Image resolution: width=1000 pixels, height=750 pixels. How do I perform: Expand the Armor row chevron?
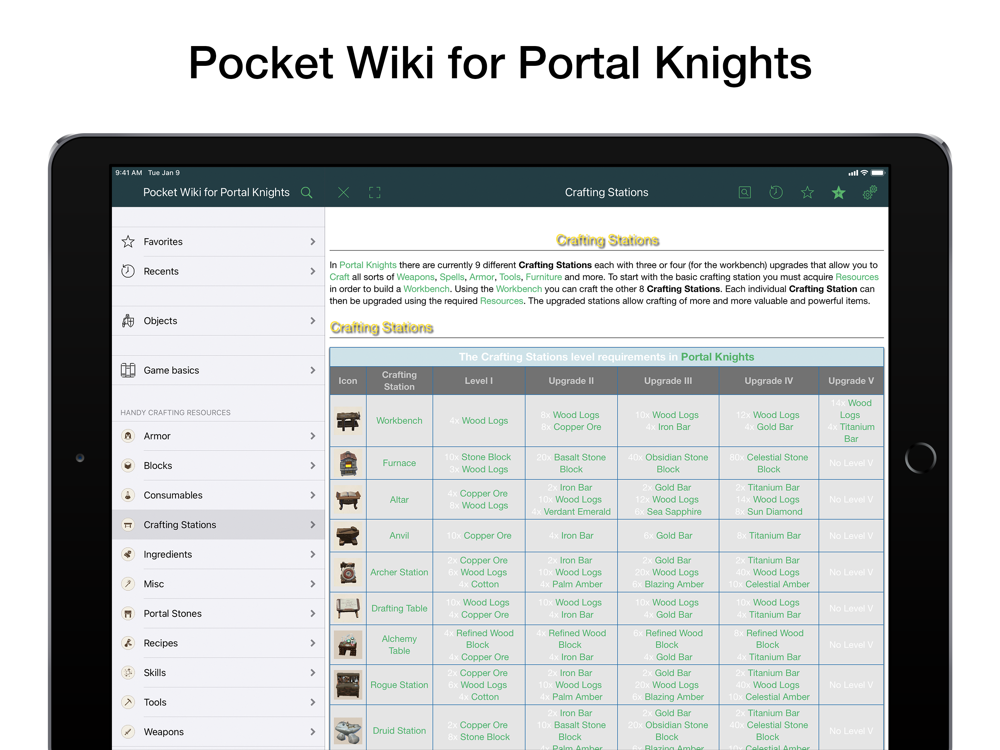(312, 436)
